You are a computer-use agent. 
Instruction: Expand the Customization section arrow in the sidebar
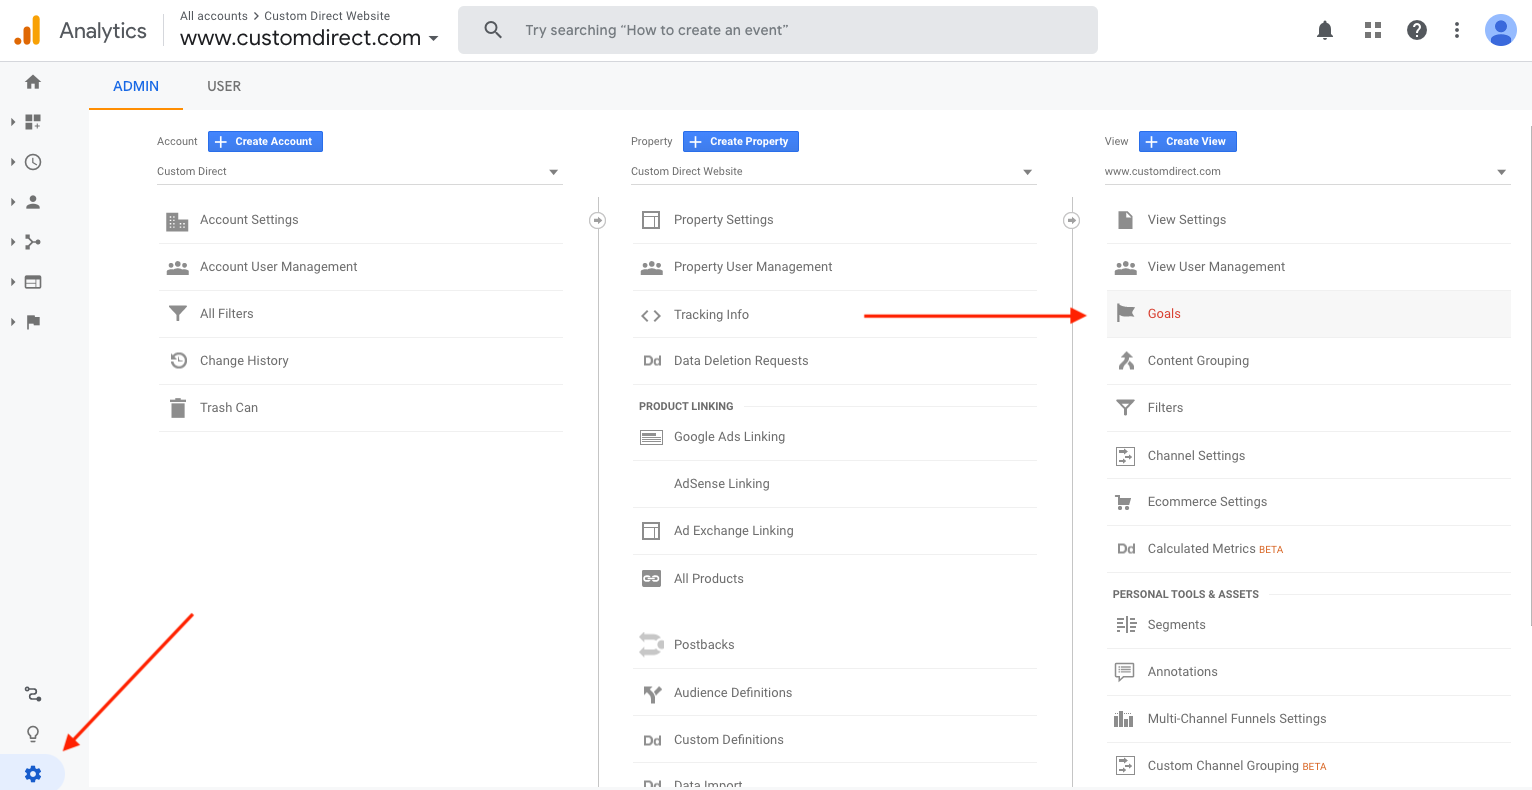pyautogui.click(x=13, y=122)
